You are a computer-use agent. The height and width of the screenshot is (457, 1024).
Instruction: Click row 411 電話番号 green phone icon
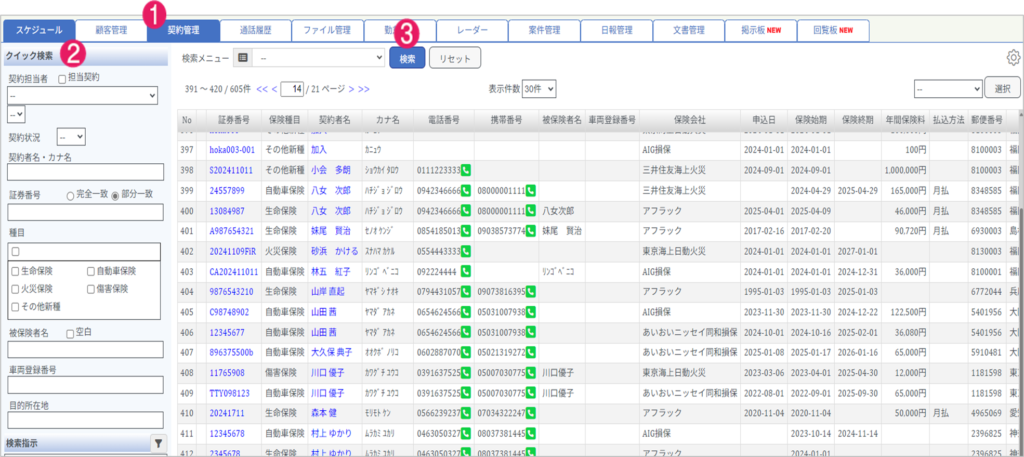(x=466, y=433)
